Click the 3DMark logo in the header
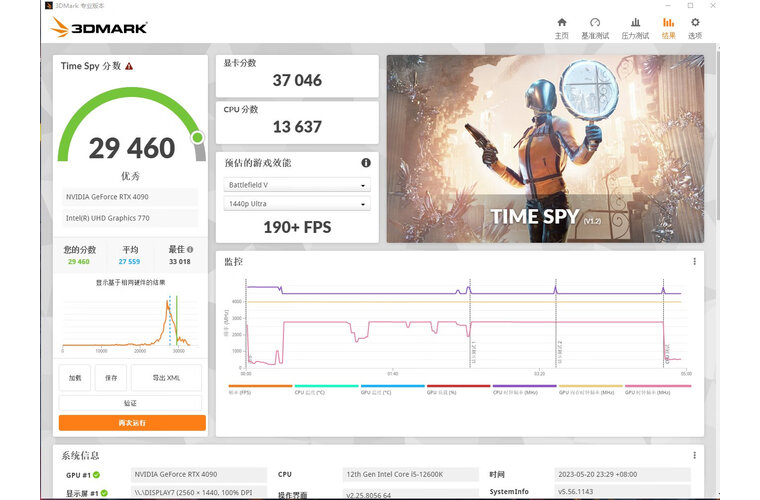This screenshot has width=760, height=500. click(99, 28)
